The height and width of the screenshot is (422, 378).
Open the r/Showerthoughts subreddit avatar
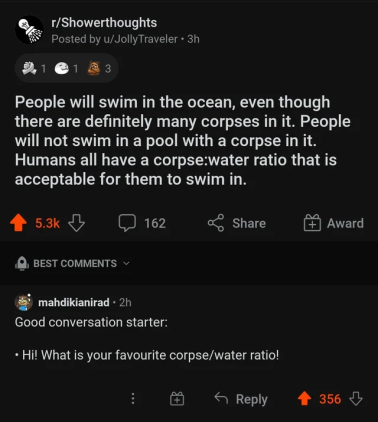pos(29,30)
